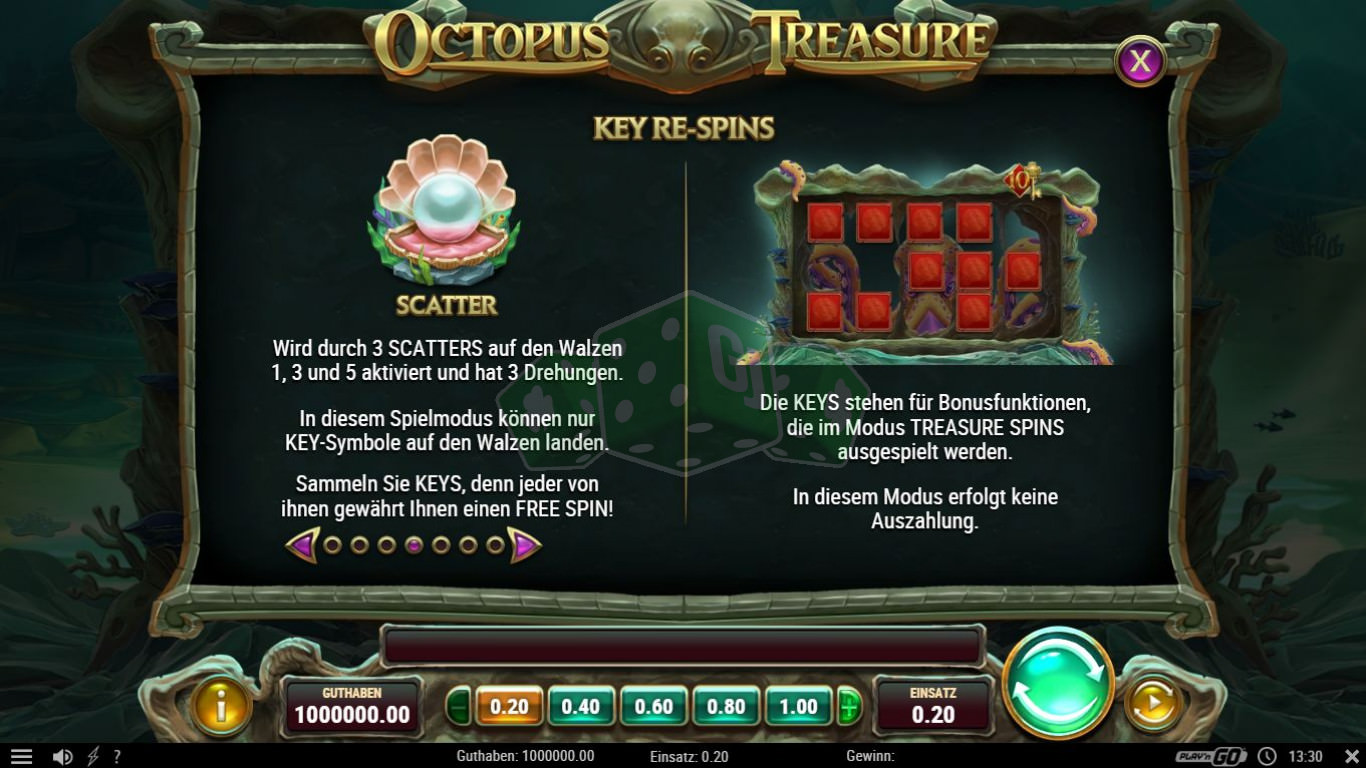Decrease bet with green minus button
Screen dimensions: 1366x768
tap(459, 707)
